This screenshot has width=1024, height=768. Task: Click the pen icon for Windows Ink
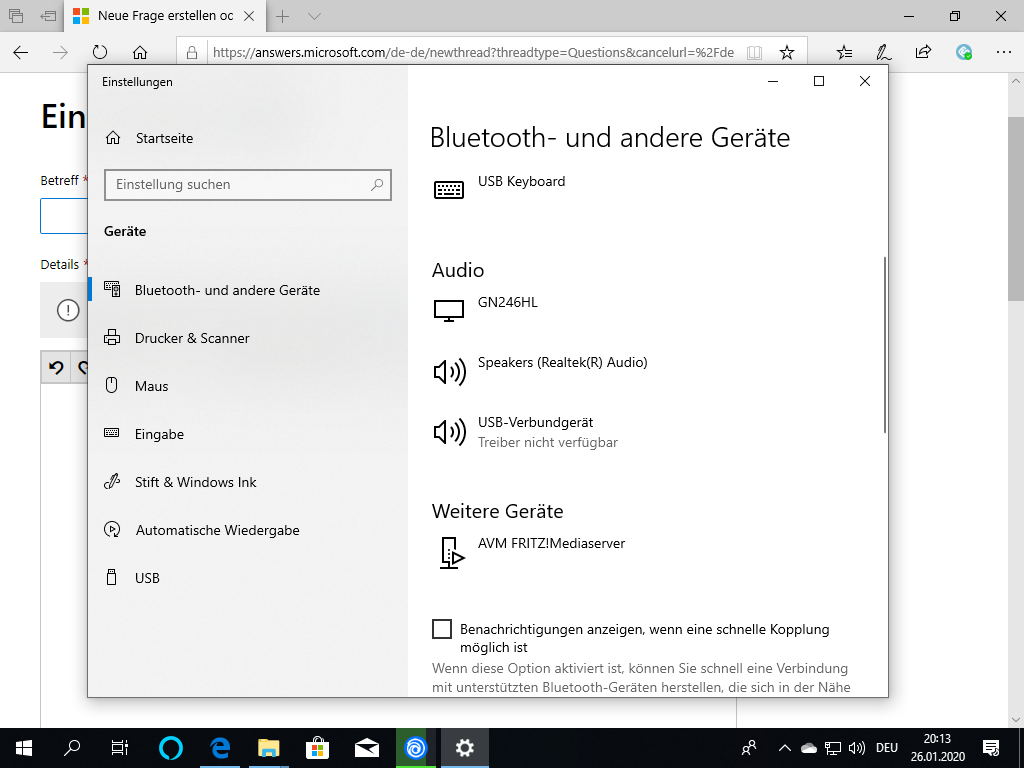click(x=112, y=481)
